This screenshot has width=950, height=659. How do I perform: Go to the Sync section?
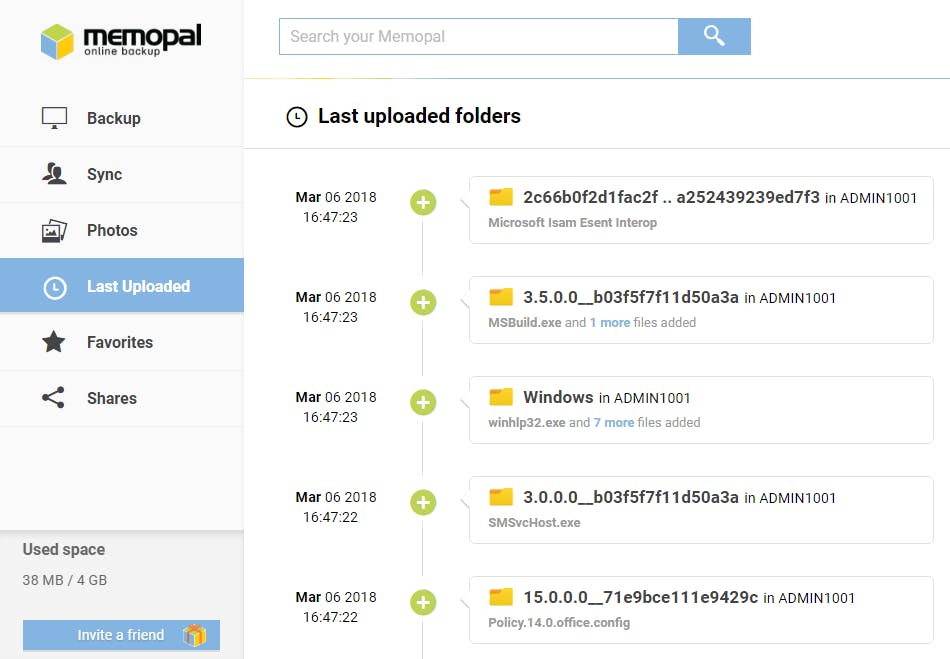(104, 174)
